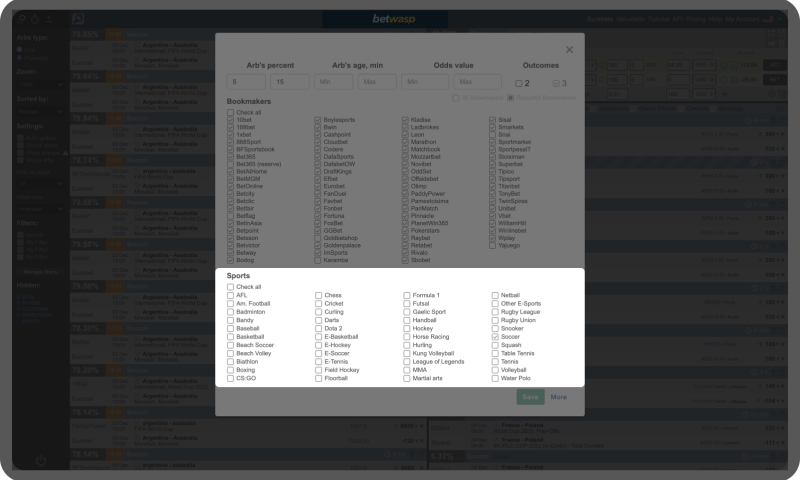This screenshot has height=480, width=800.
Task: Click the Save button in the dialog
Action: point(530,397)
